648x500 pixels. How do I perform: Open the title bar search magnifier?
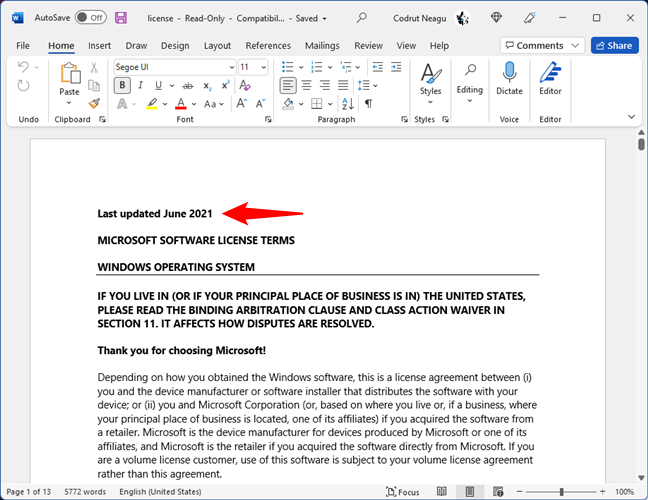pos(362,18)
